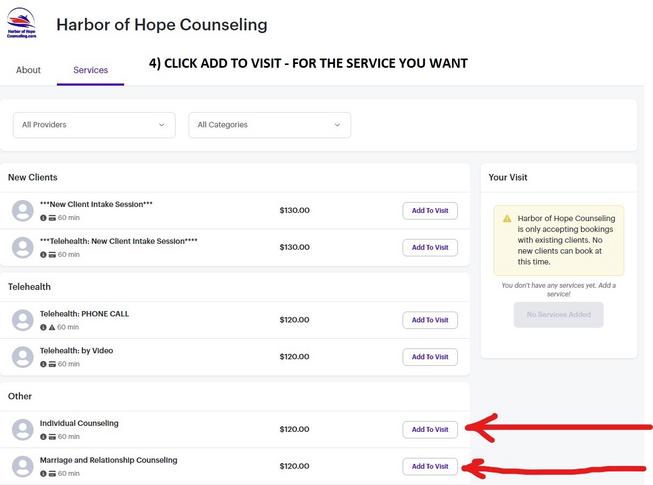This screenshot has width=653, height=485.
Task: Click card icon under Individual Counseling
Action: (52, 437)
